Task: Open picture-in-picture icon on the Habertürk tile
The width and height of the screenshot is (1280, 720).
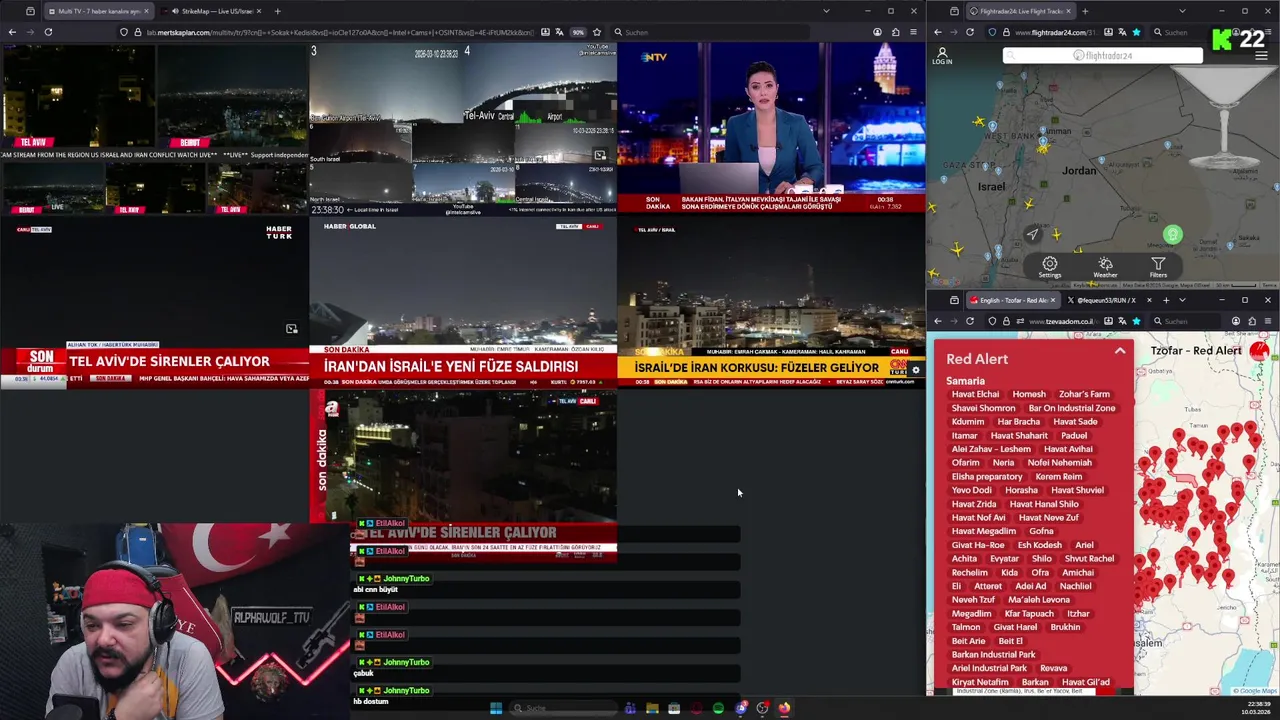Action: click(x=292, y=328)
